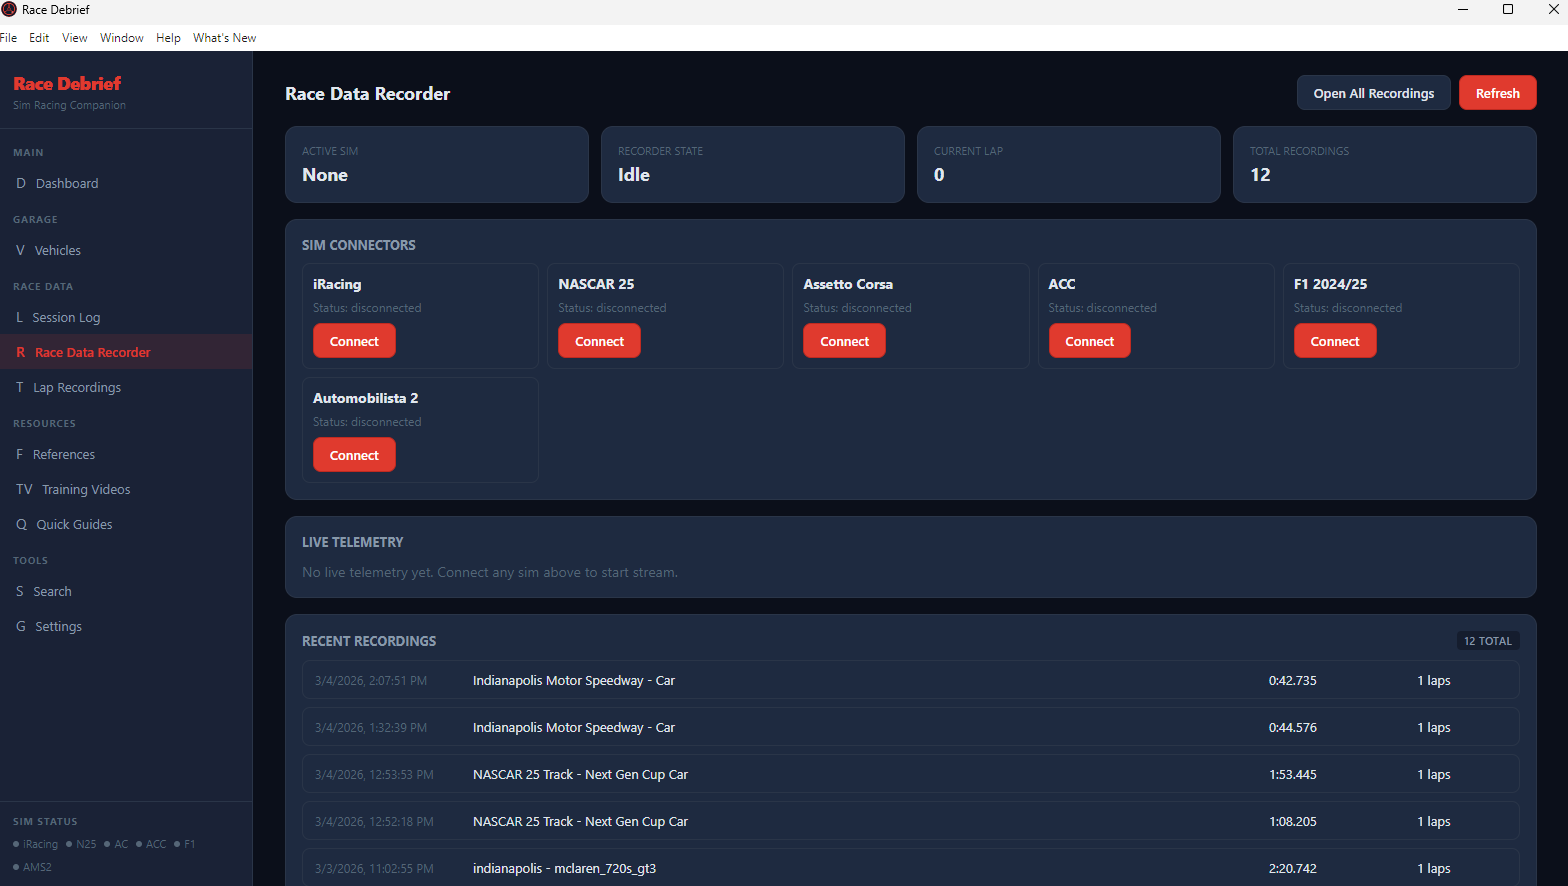Open the Vehicles garage page
The height and width of the screenshot is (886, 1568).
[x=126, y=250]
